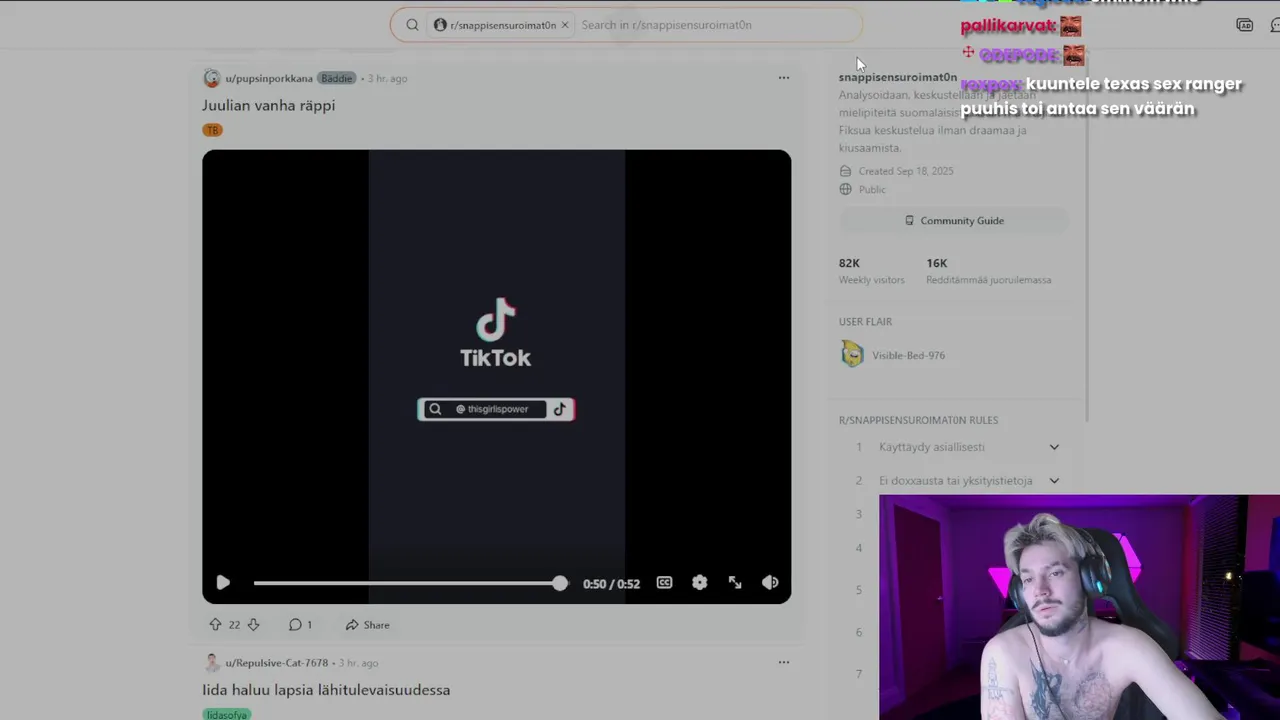1280x720 pixels.
Task: Open post Iida haluu lapsia lähitulevaisuudessa
Action: [326, 690]
